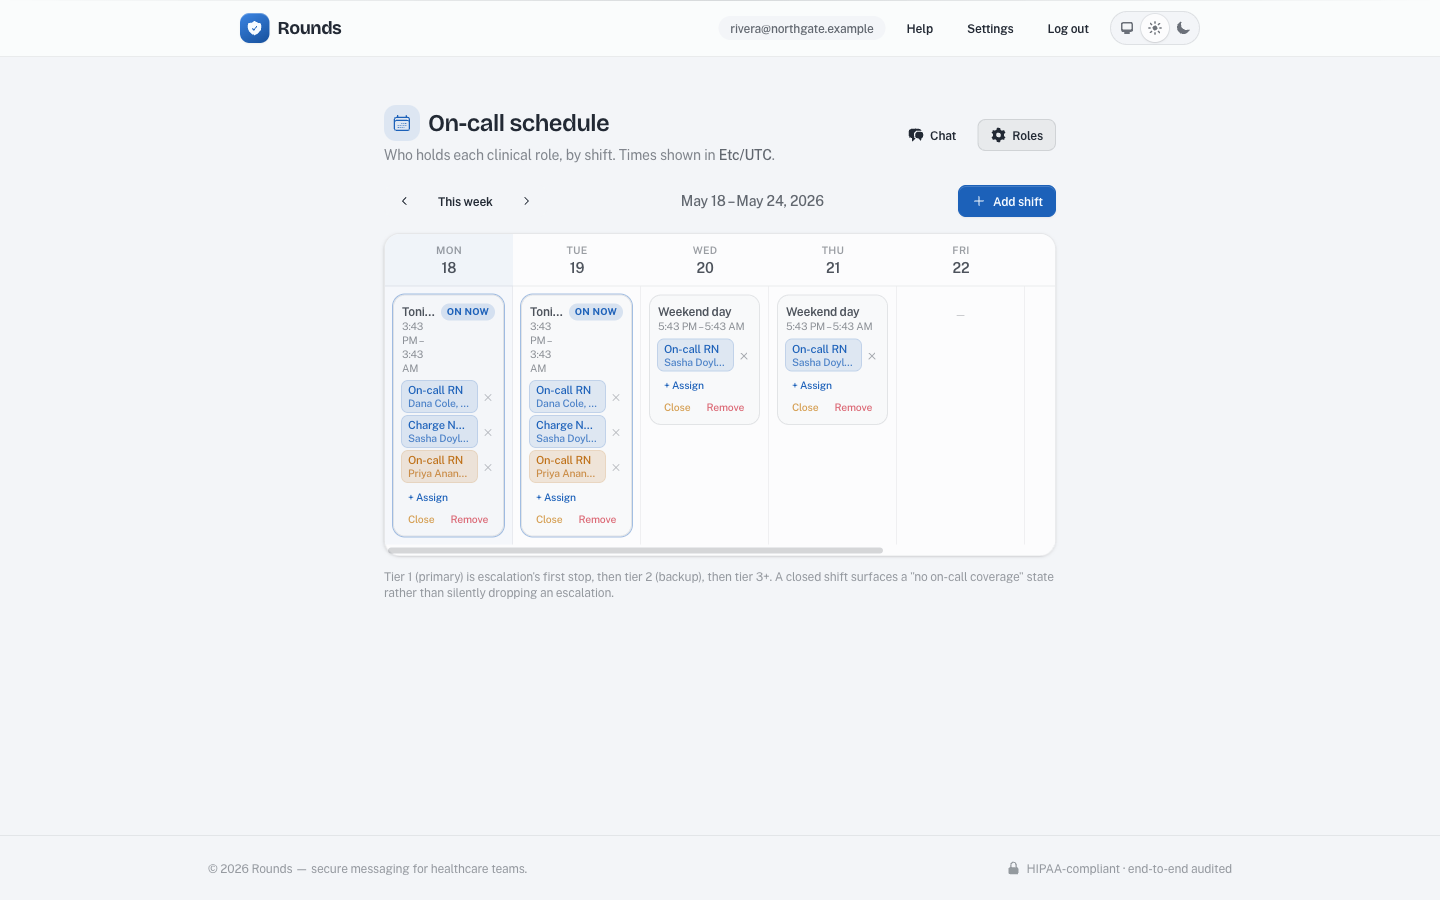Screen dimensions: 1440x900
Task: Unassign Priya Anand from Tuesday's shift
Action: pyautogui.click(x=616, y=467)
